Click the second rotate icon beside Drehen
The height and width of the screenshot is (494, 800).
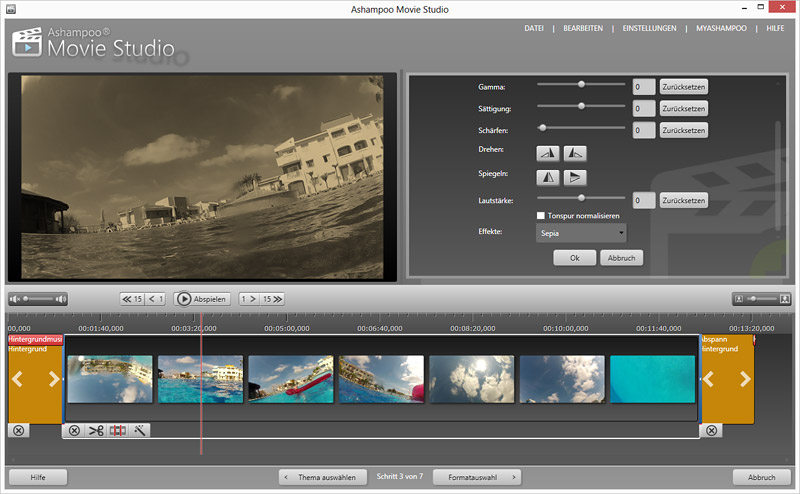(575, 153)
